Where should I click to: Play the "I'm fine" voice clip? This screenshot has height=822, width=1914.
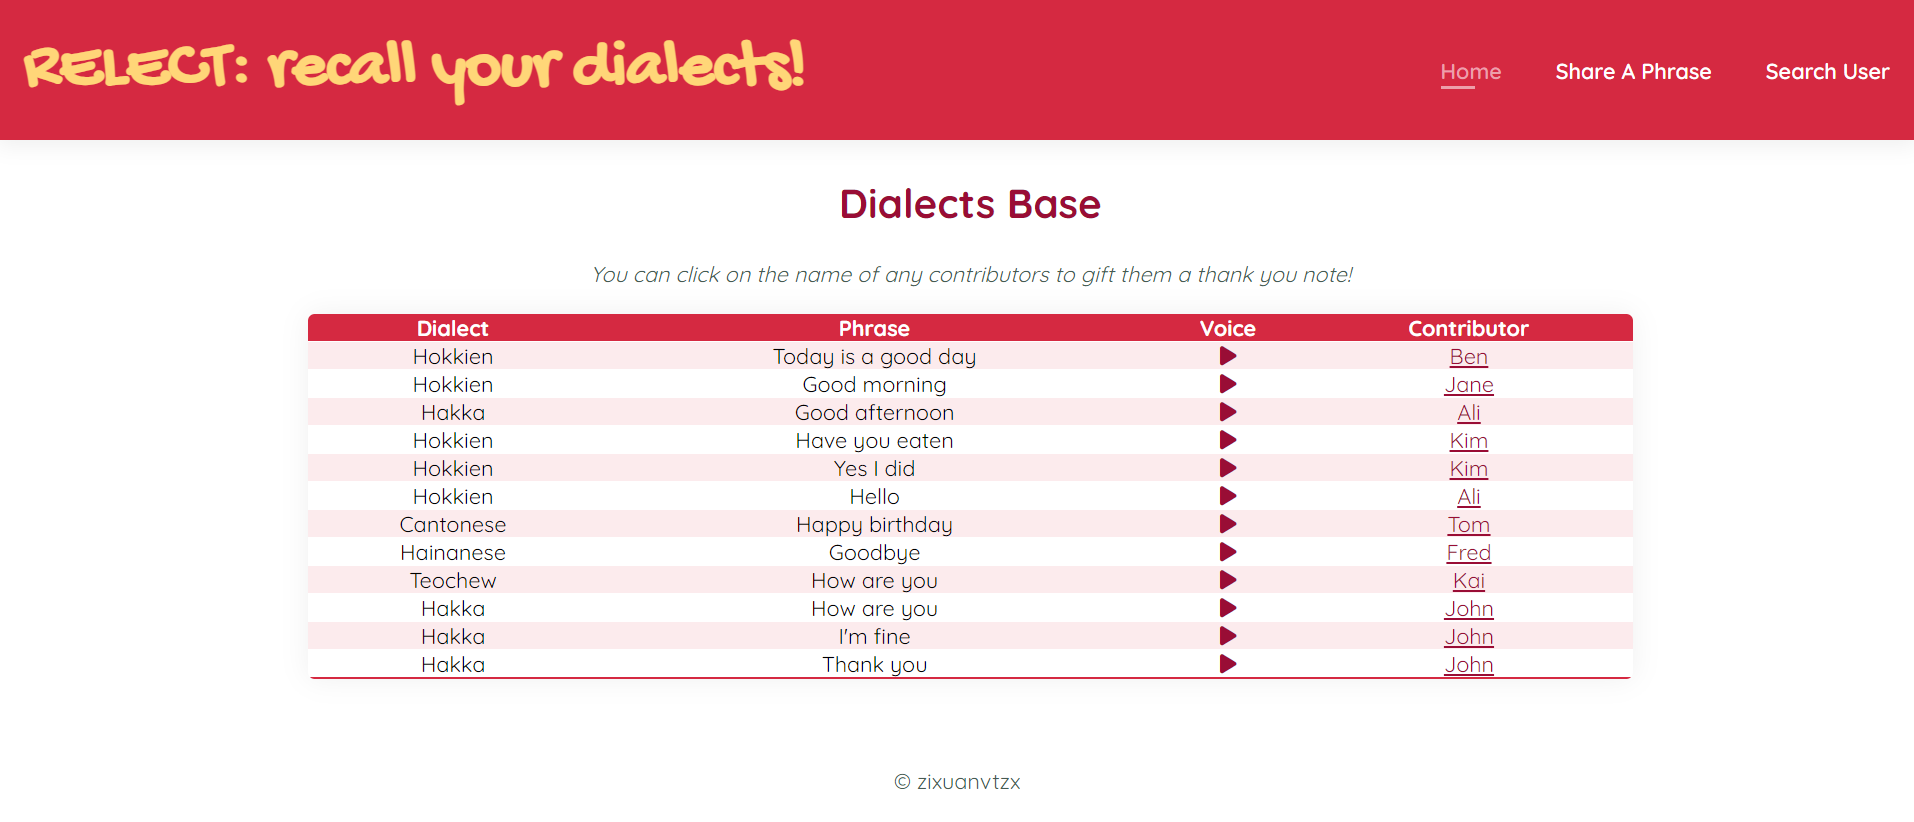pos(1228,636)
